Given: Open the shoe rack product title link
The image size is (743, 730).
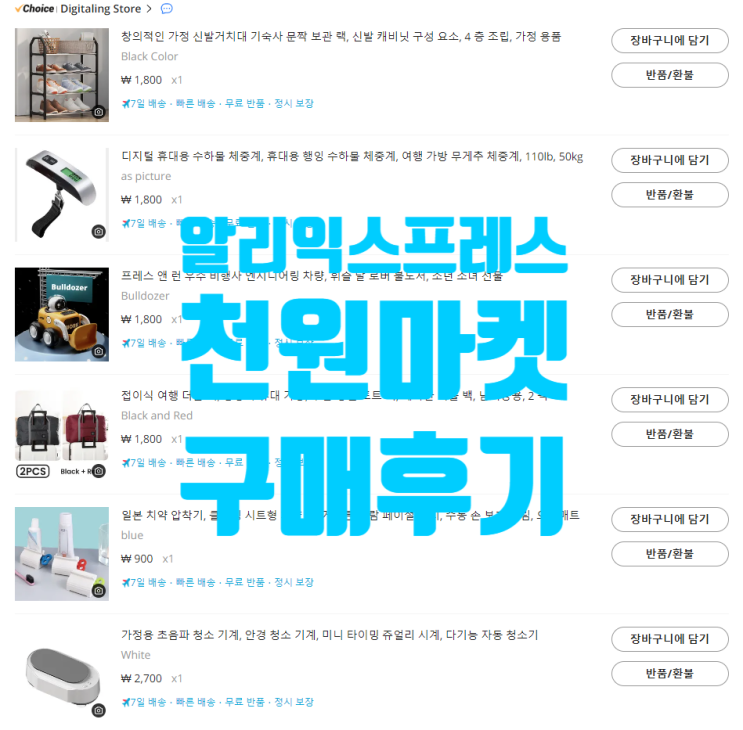Looking at the screenshot, I should [341, 36].
